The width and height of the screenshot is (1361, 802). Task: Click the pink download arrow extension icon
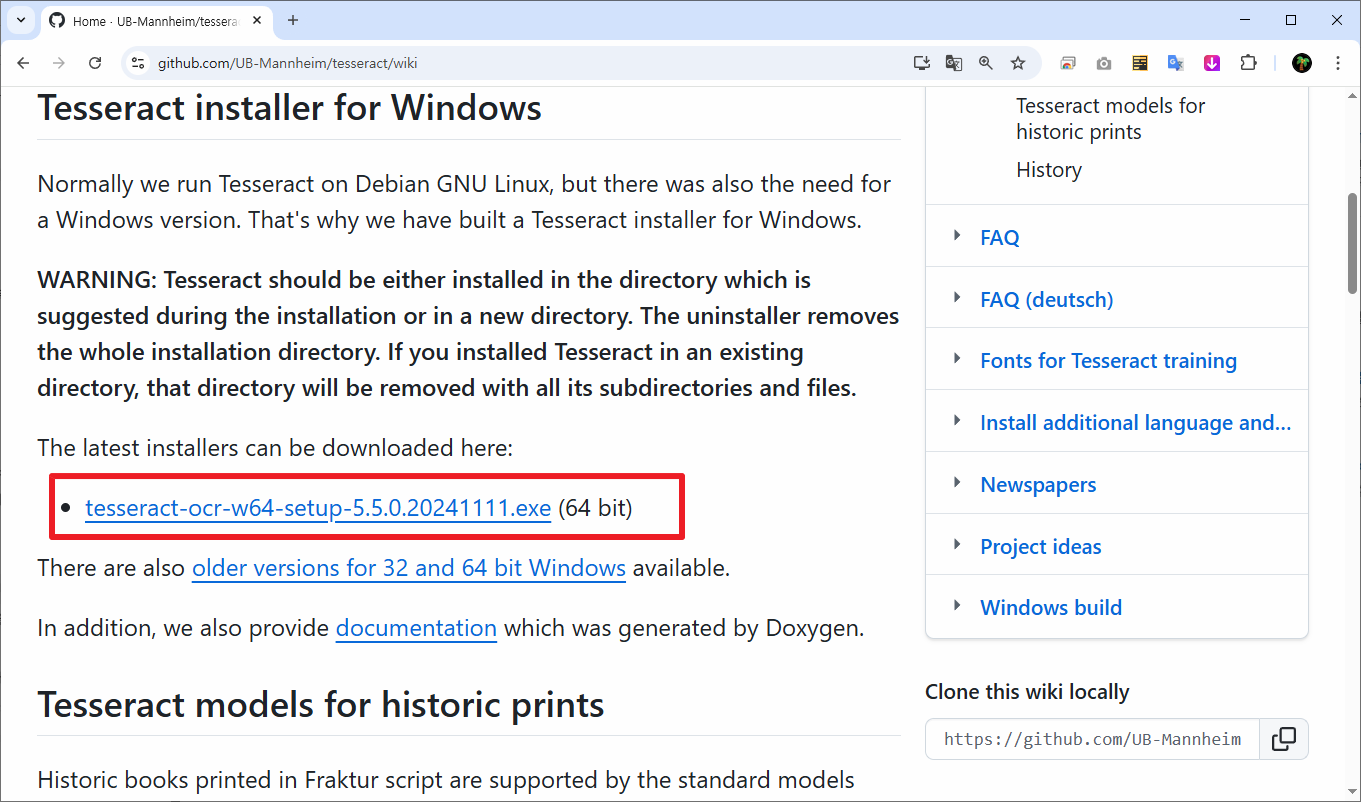coord(1212,63)
